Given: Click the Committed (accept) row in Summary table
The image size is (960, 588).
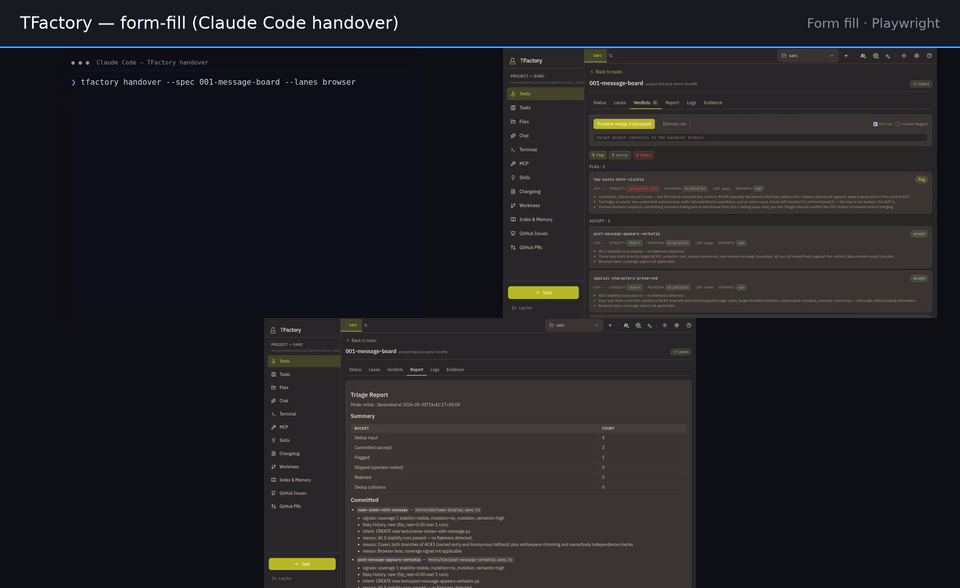Looking at the screenshot, I should [x=518, y=448].
